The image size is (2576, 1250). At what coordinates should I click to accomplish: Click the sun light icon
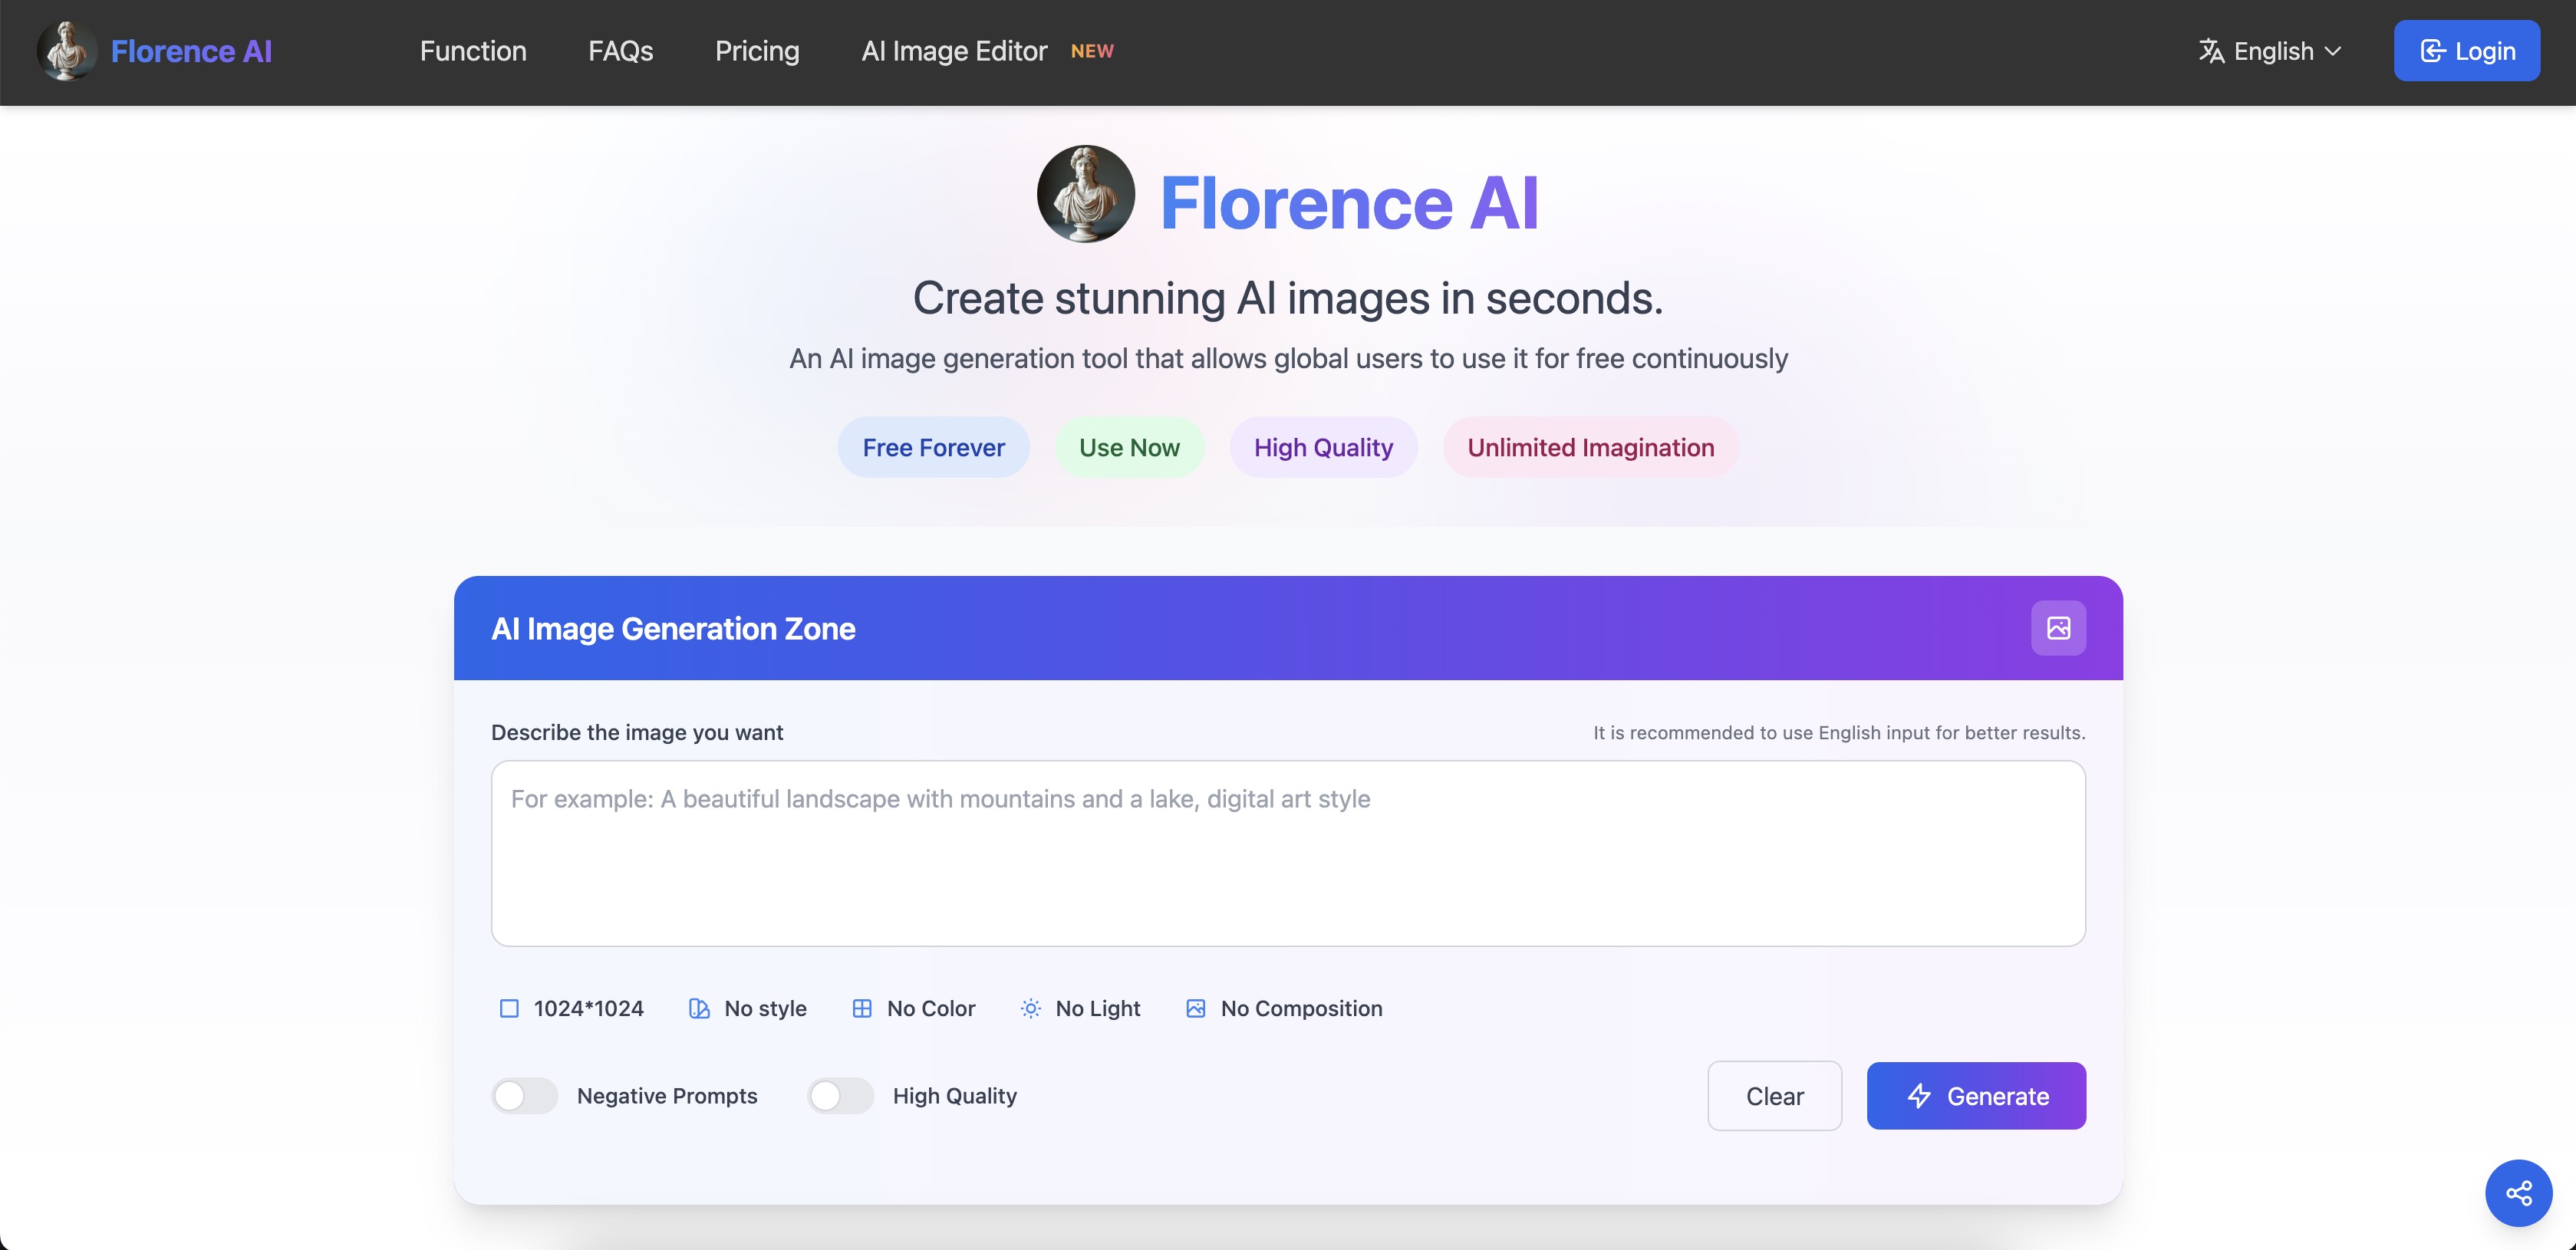click(1031, 1008)
